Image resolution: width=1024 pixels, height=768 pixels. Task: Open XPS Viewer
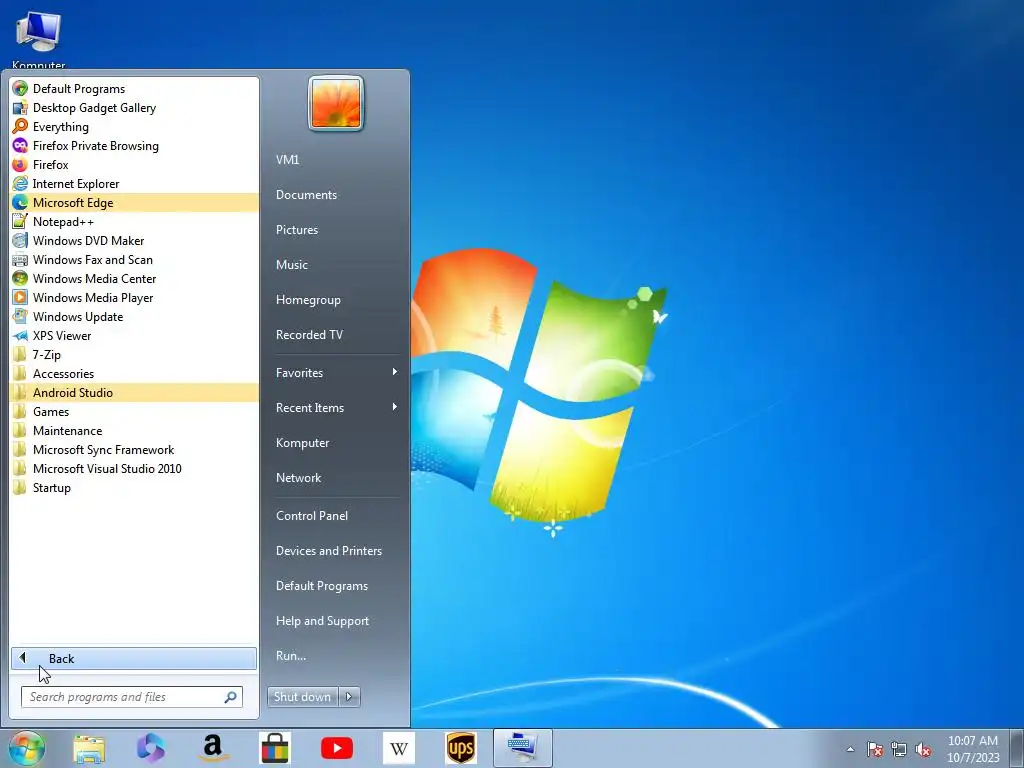coord(135,335)
